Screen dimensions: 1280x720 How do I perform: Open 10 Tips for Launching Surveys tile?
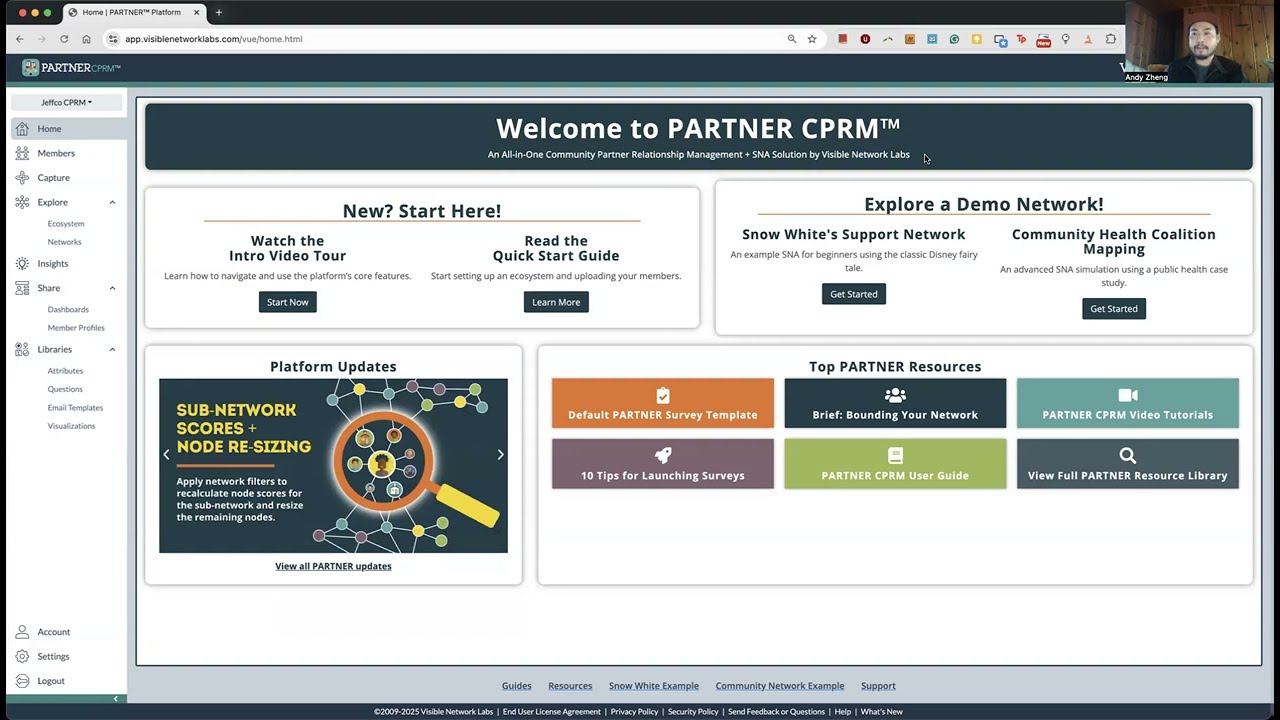663,464
